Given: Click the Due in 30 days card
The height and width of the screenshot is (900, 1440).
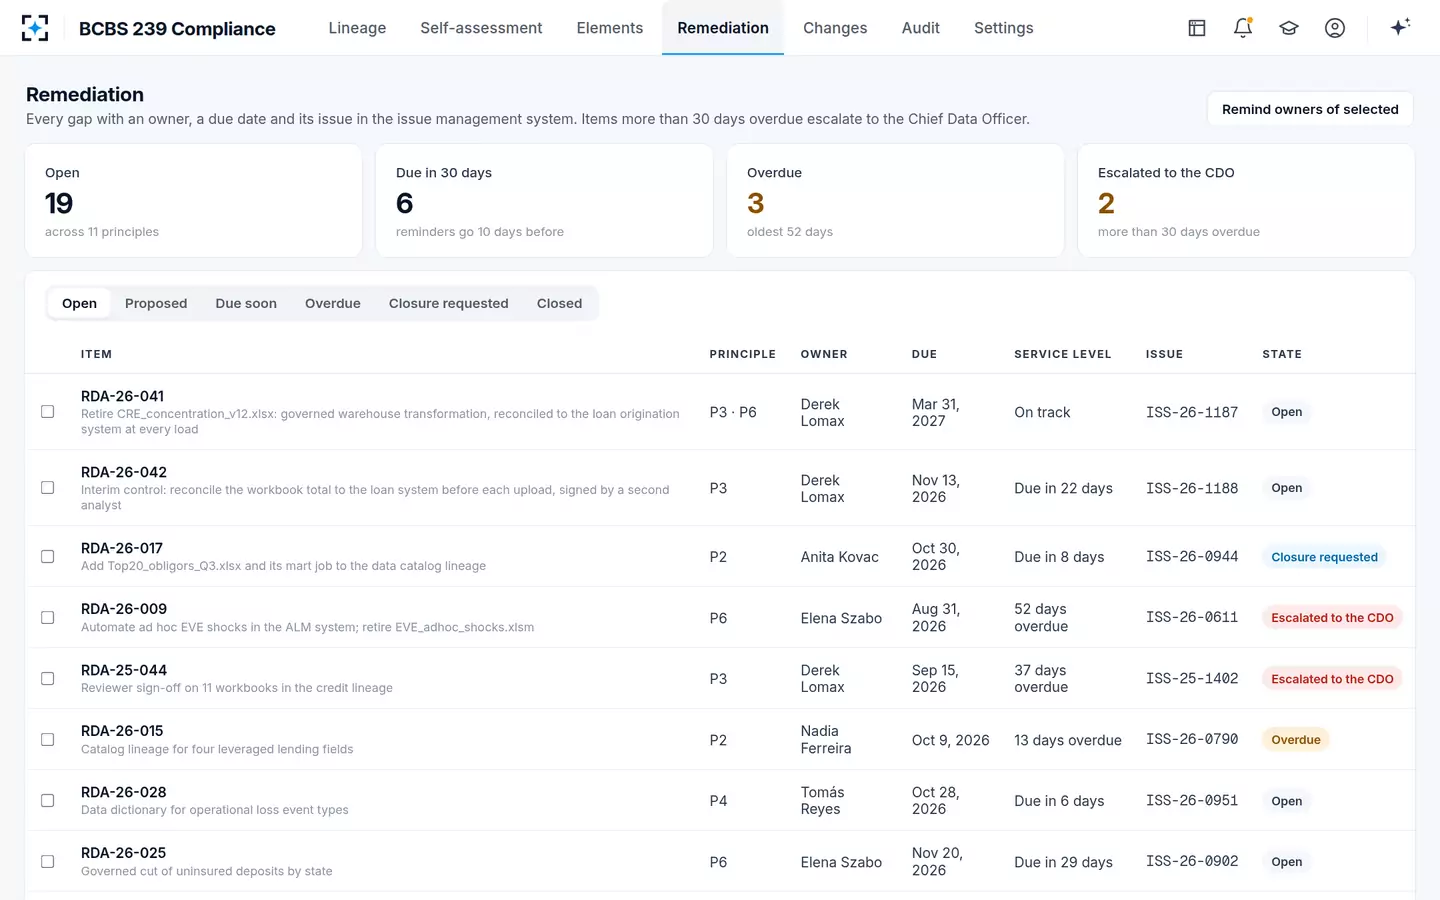Looking at the screenshot, I should [x=544, y=201].
